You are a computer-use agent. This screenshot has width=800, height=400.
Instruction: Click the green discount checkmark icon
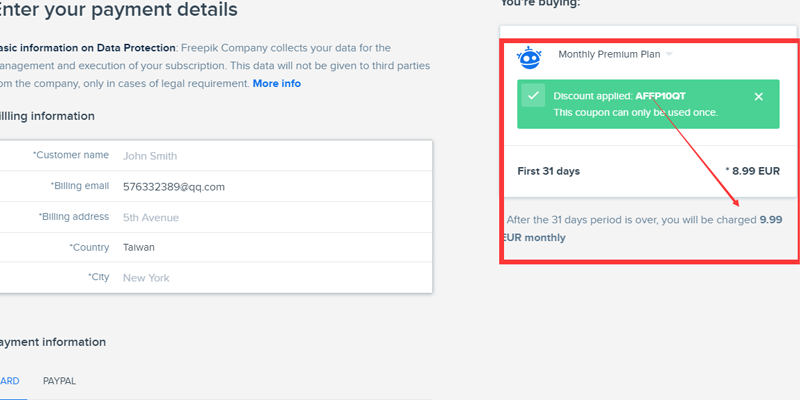tap(534, 96)
